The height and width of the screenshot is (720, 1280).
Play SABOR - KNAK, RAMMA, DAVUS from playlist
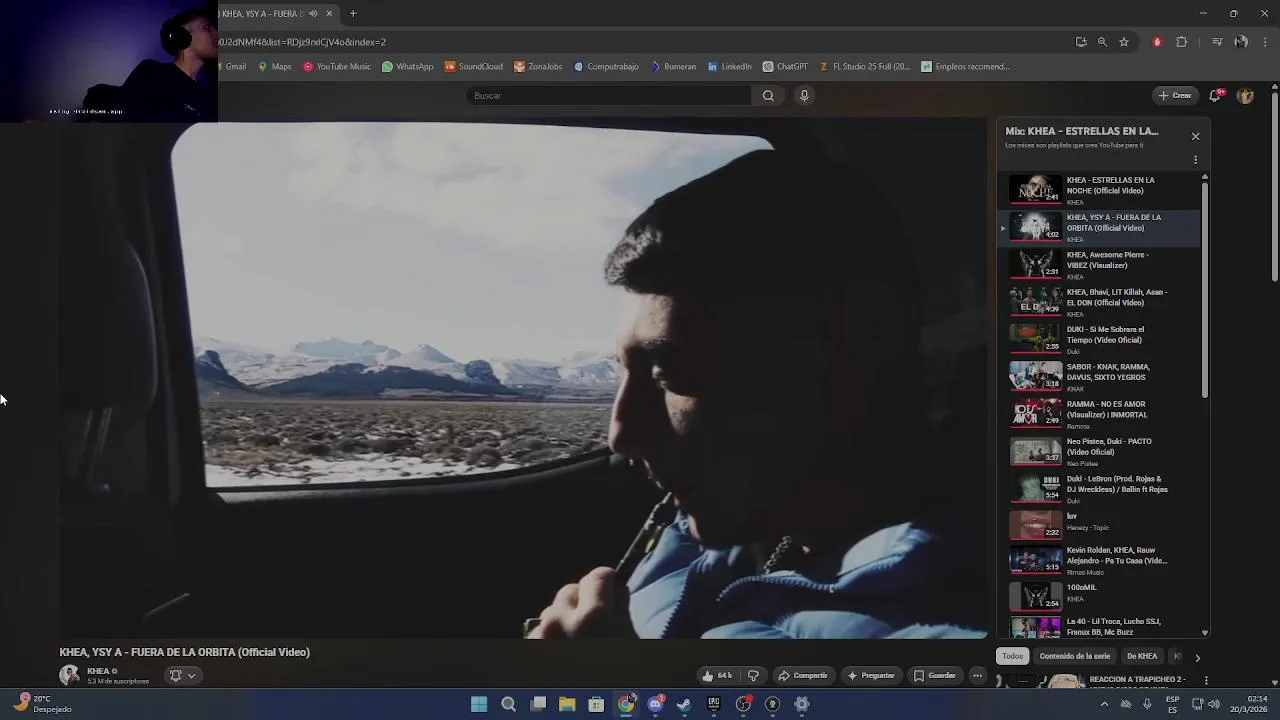pyautogui.click(x=1100, y=377)
